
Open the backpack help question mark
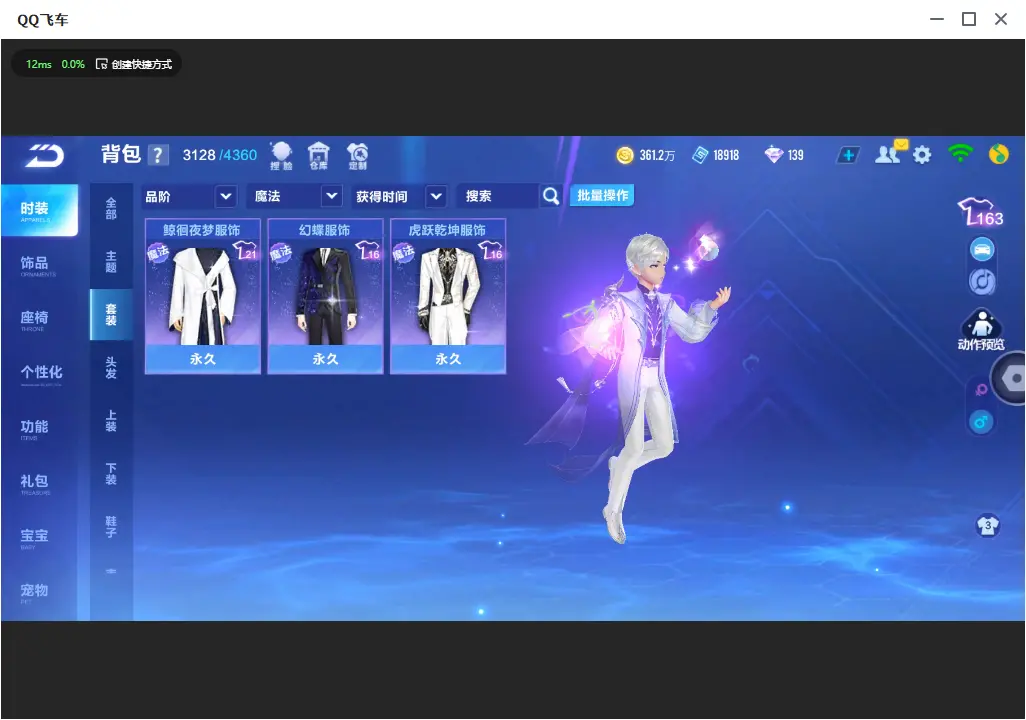[158, 155]
